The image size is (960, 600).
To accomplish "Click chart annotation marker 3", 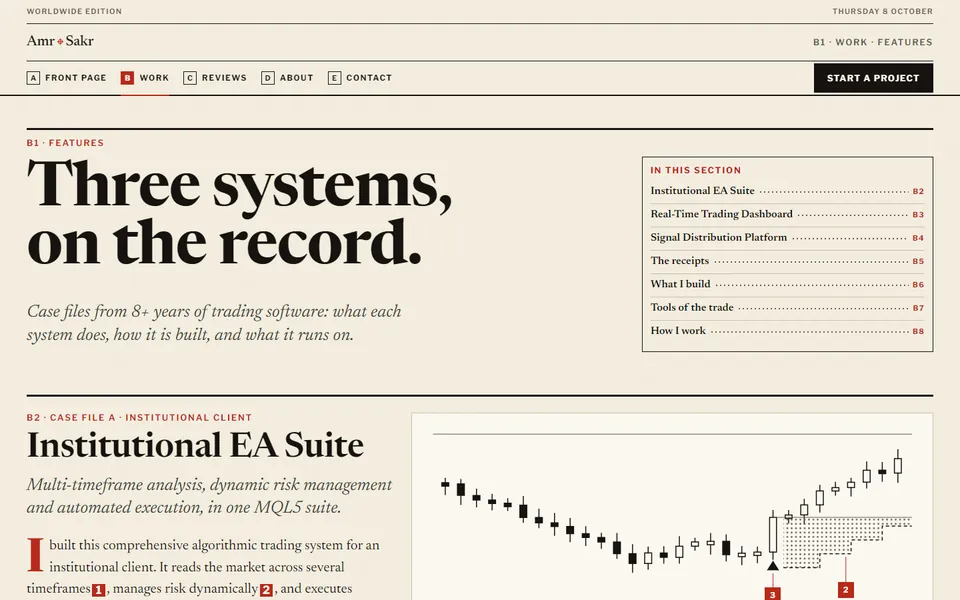I will [x=773, y=594].
